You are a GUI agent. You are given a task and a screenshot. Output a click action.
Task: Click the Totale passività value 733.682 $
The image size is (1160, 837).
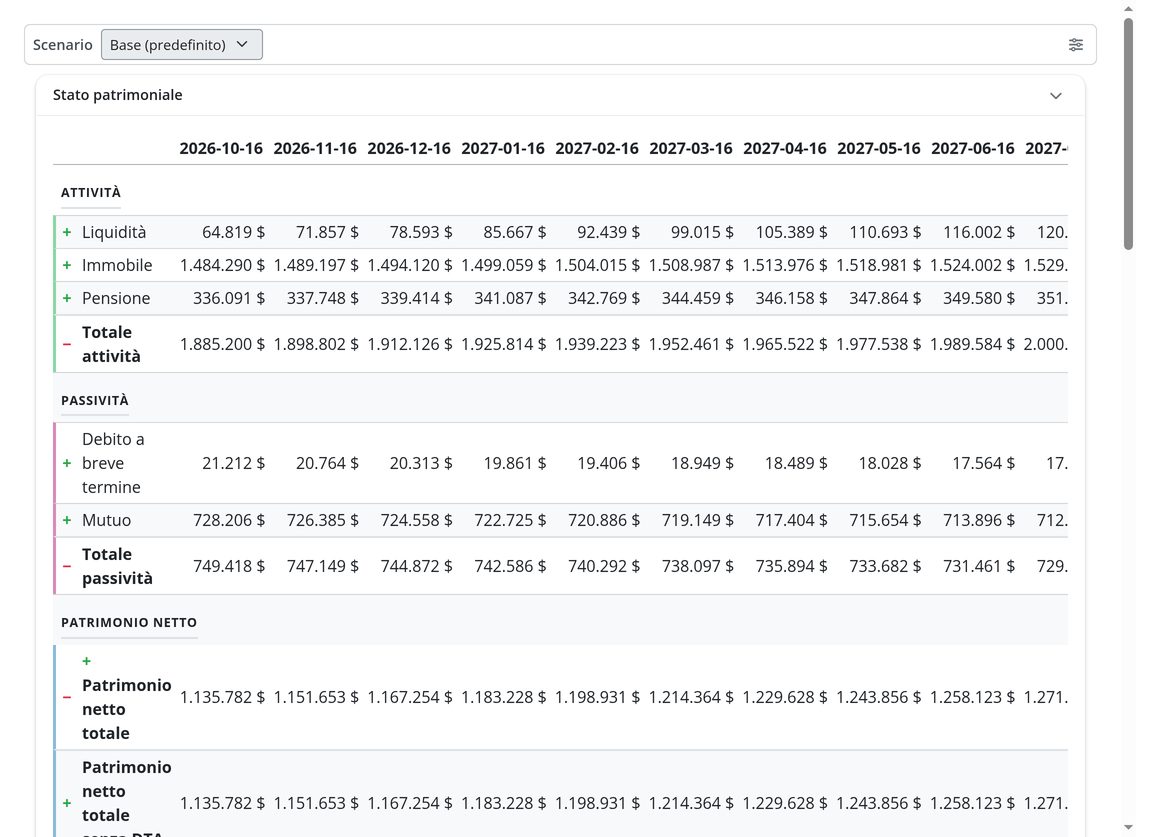coord(885,566)
